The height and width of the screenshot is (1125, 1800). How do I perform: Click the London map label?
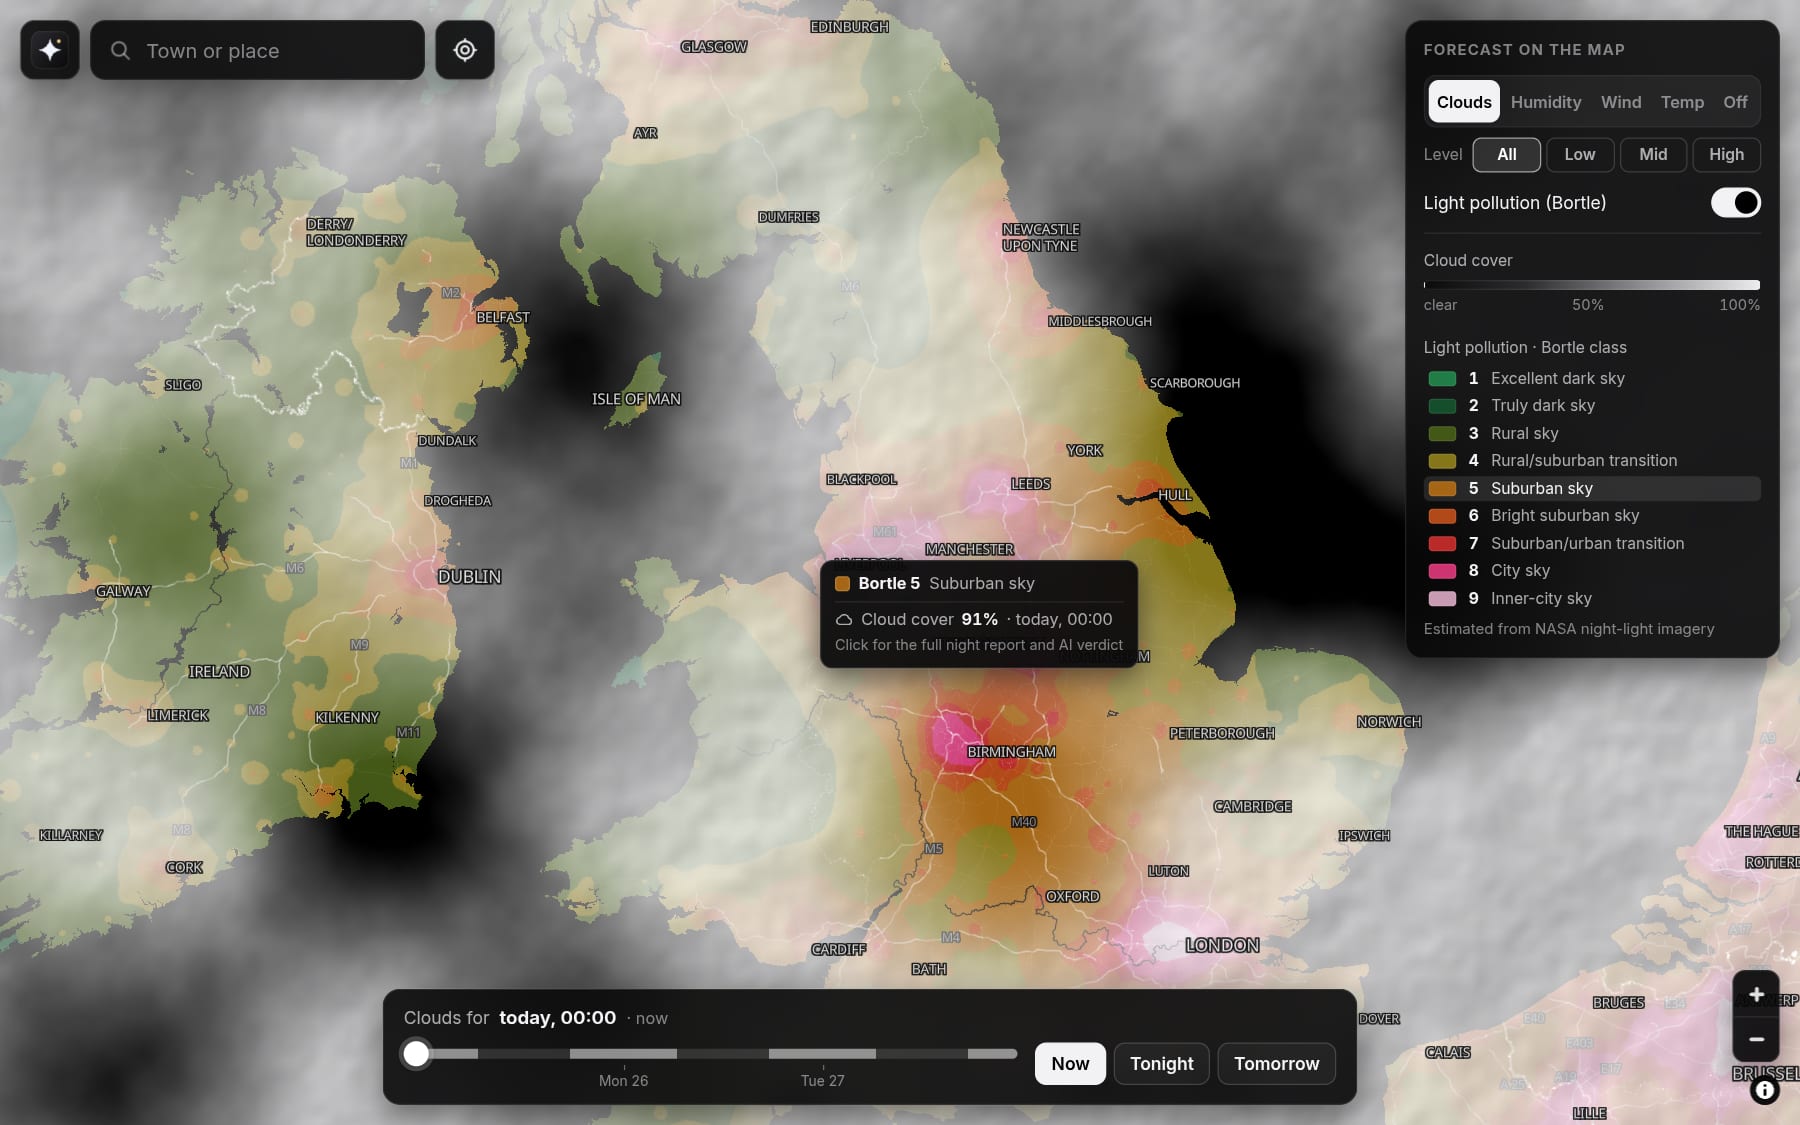tap(1222, 945)
